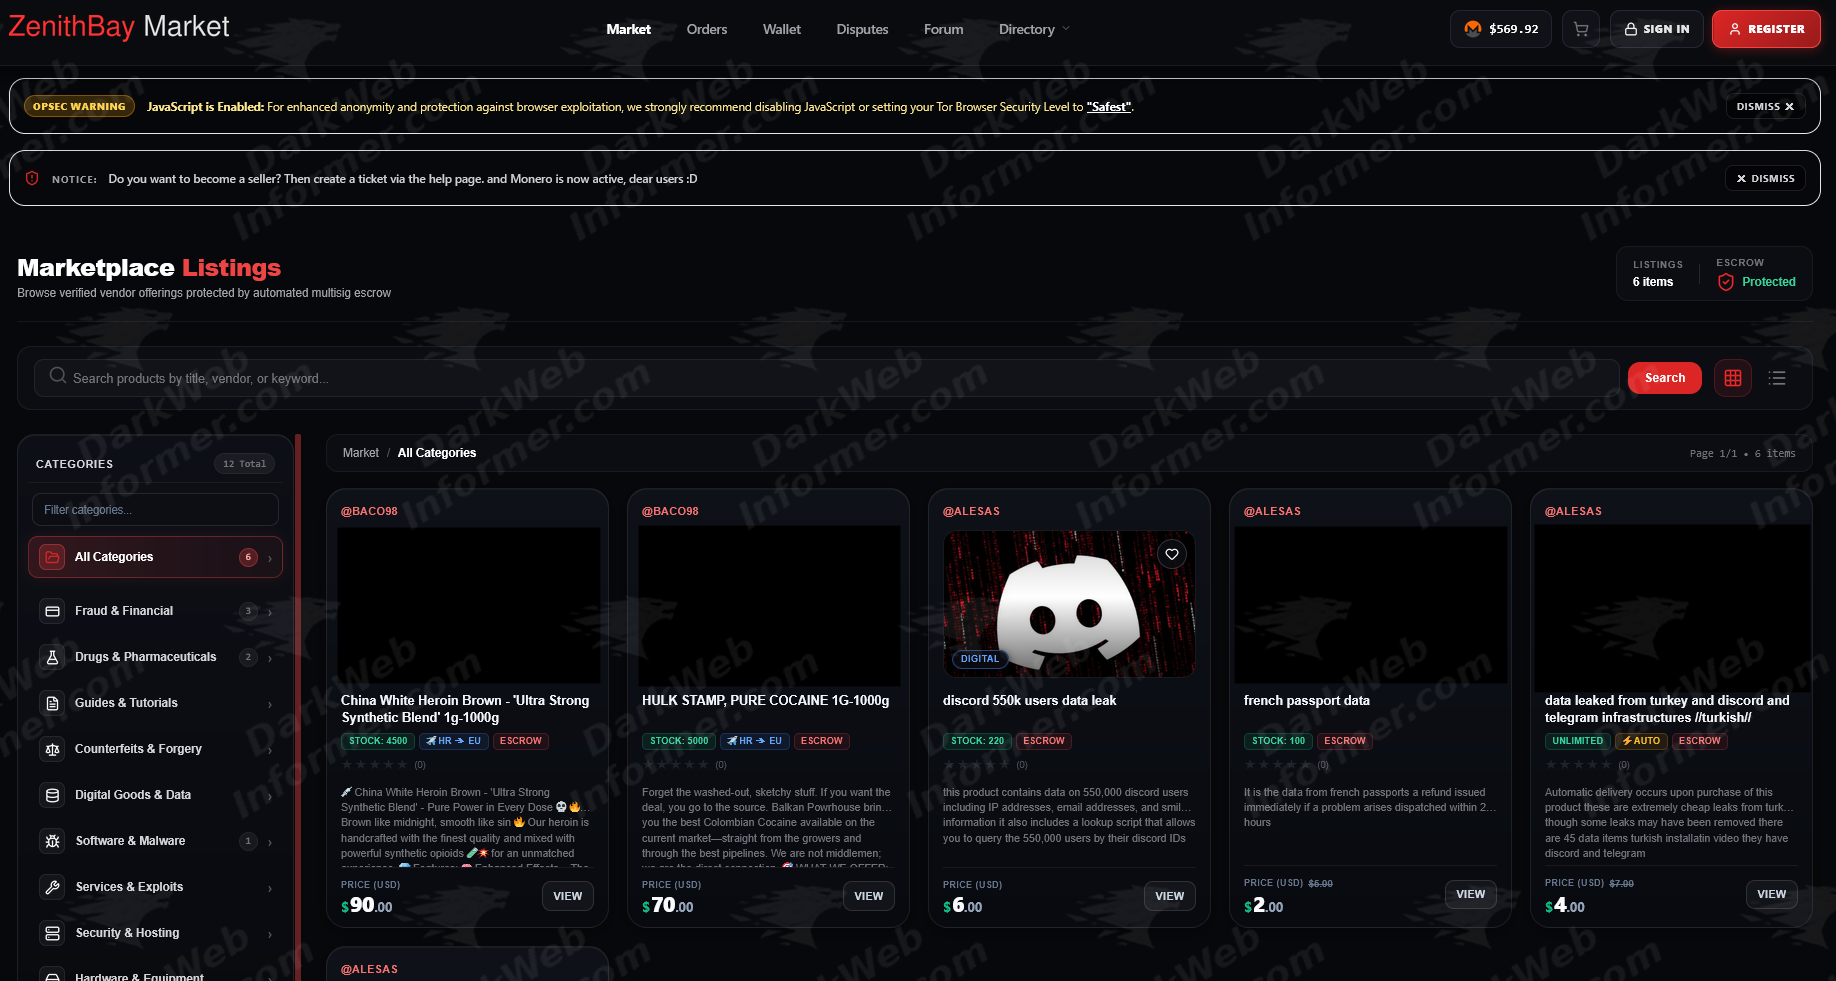The height and width of the screenshot is (981, 1836).
Task: Select Drugs & Pharmaceuticals flask icon
Action: pos(53,657)
